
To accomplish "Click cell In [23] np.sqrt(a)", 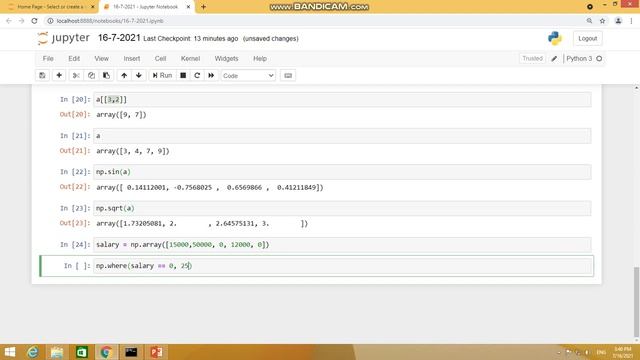I will pyautogui.click(x=342, y=208).
